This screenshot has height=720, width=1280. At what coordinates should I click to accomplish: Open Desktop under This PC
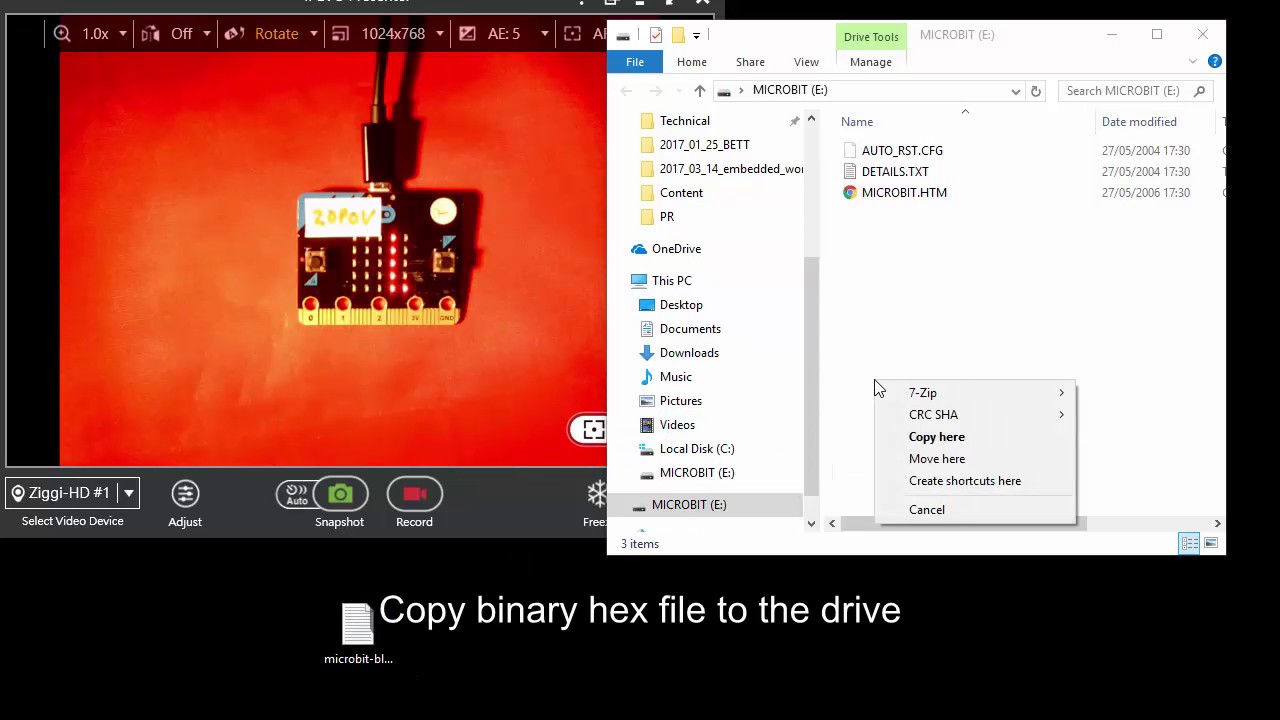coord(681,305)
